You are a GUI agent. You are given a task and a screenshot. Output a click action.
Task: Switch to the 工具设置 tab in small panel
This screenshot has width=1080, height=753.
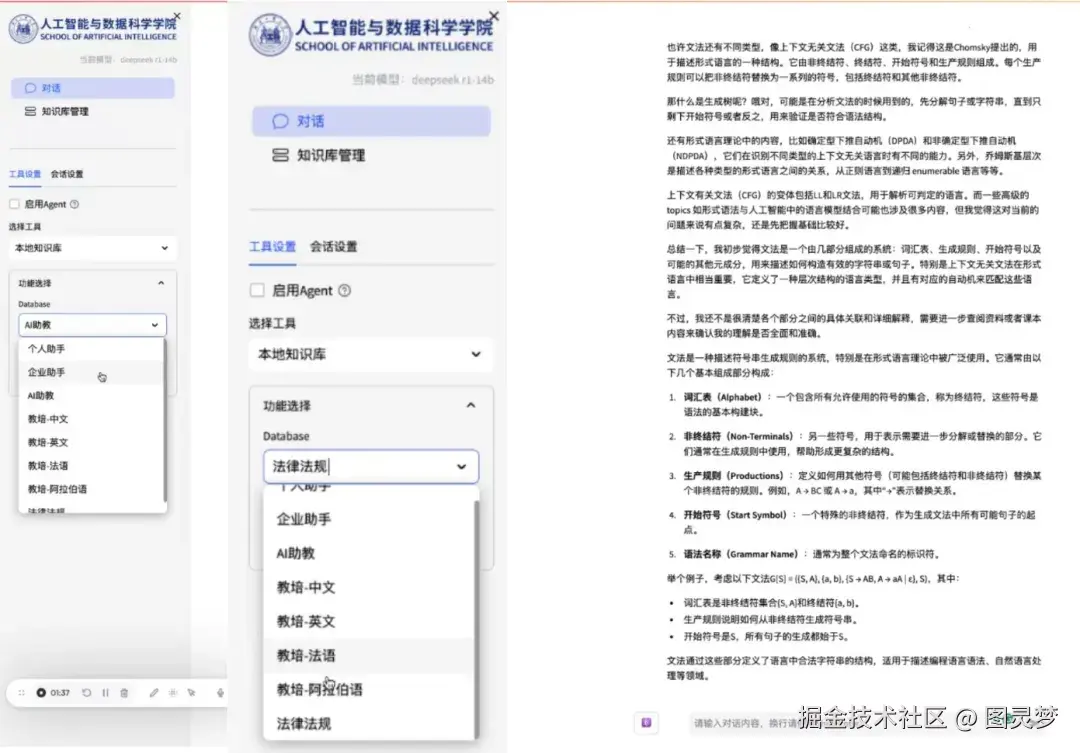coord(25,174)
